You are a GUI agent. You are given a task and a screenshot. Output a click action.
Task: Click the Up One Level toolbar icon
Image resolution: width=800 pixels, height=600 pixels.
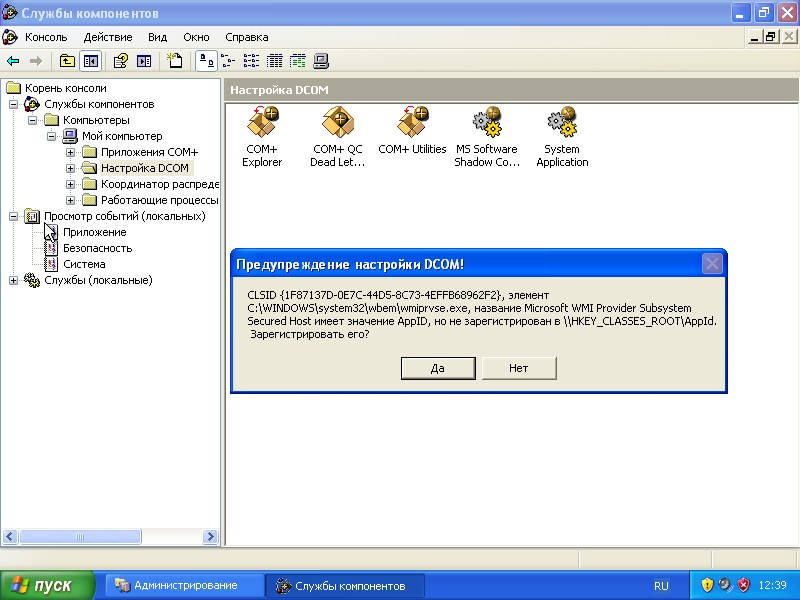pyautogui.click(x=67, y=61)
